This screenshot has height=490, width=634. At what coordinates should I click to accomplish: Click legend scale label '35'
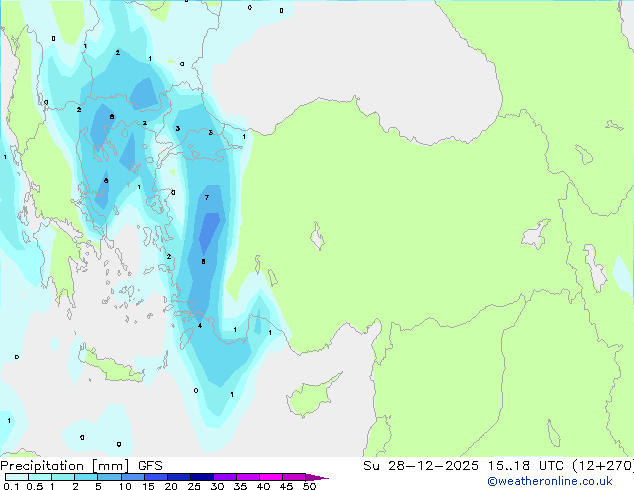click(x=240, y=486)
